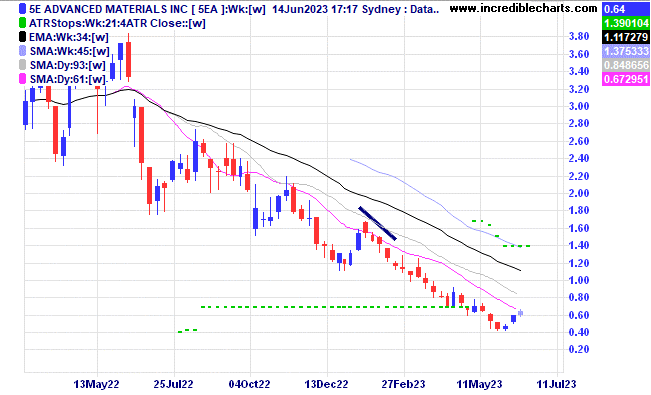Click the 13May22 date axis label
This screenshot has width=651, height=395.
96,384
